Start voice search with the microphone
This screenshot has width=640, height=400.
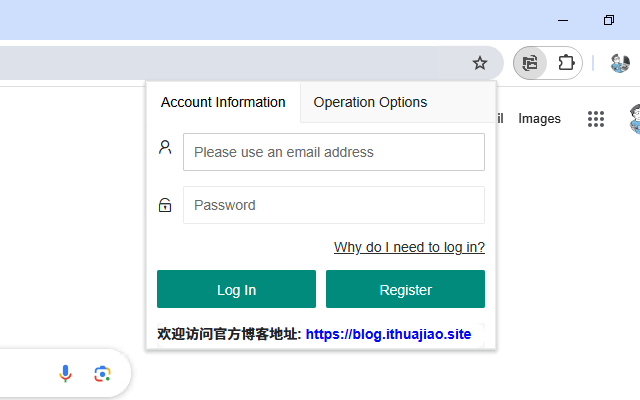tap(65, 373)
